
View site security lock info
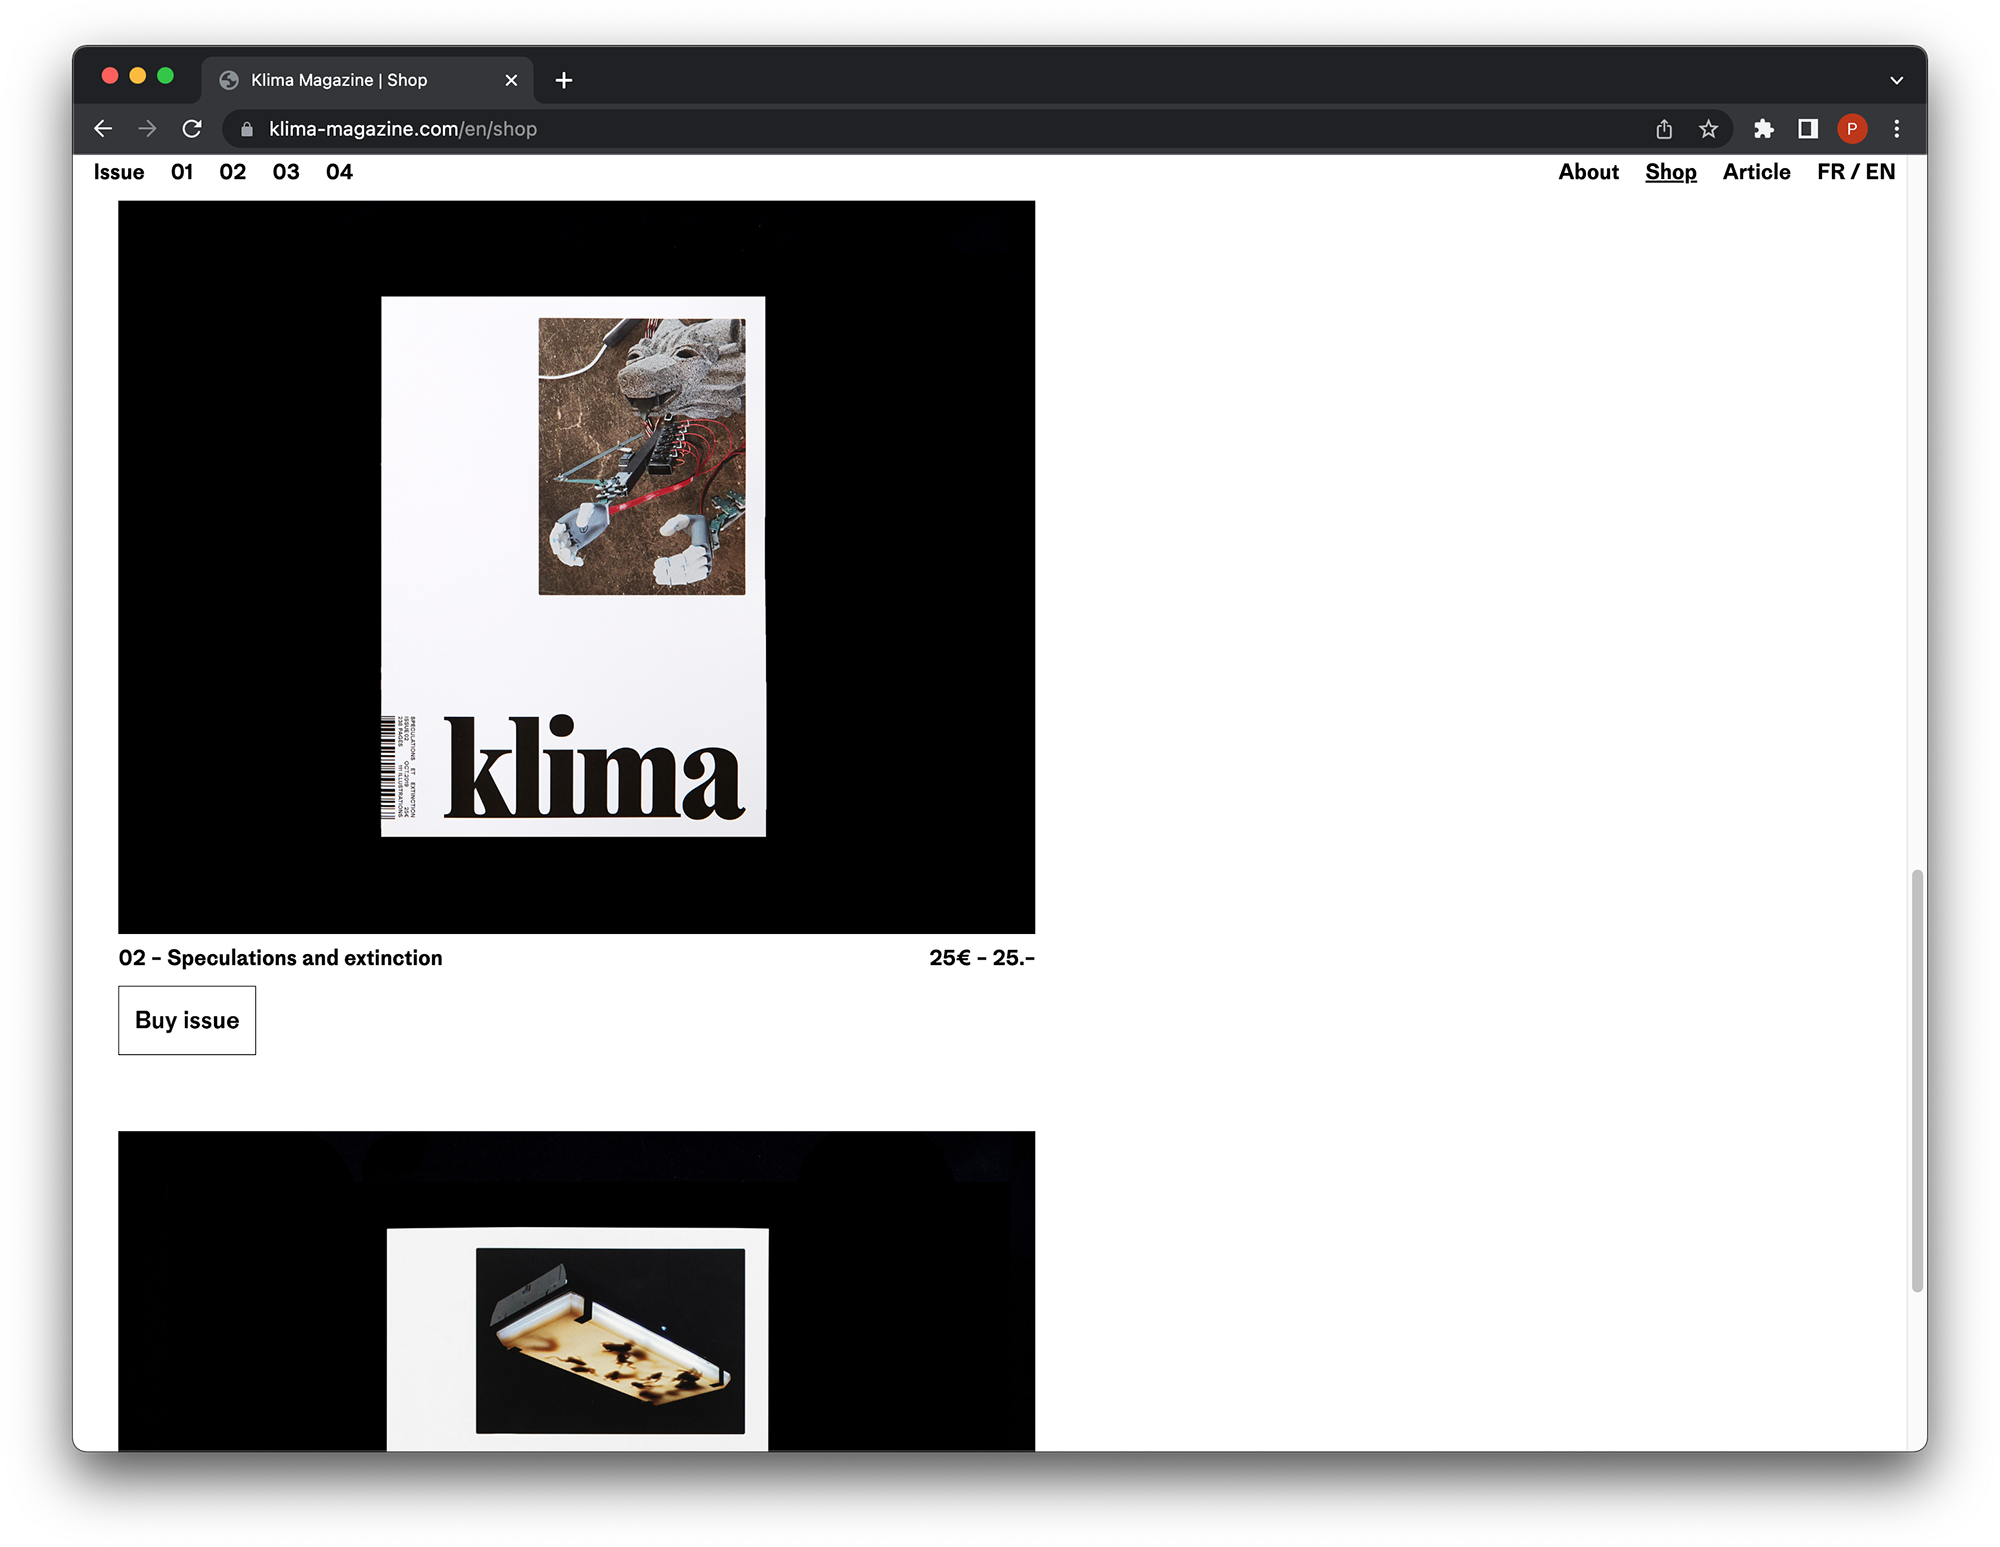(247, 129)
